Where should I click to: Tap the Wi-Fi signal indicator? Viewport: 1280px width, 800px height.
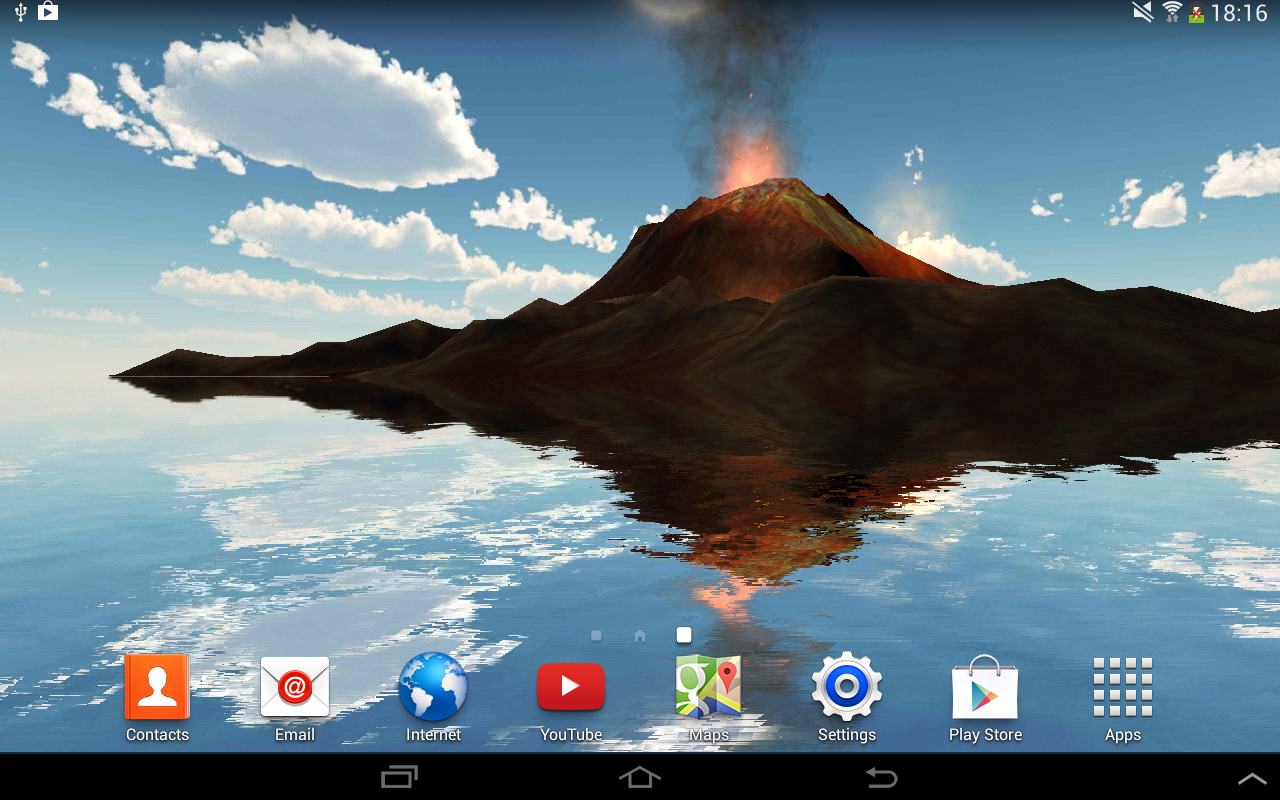click(1170, 14)
